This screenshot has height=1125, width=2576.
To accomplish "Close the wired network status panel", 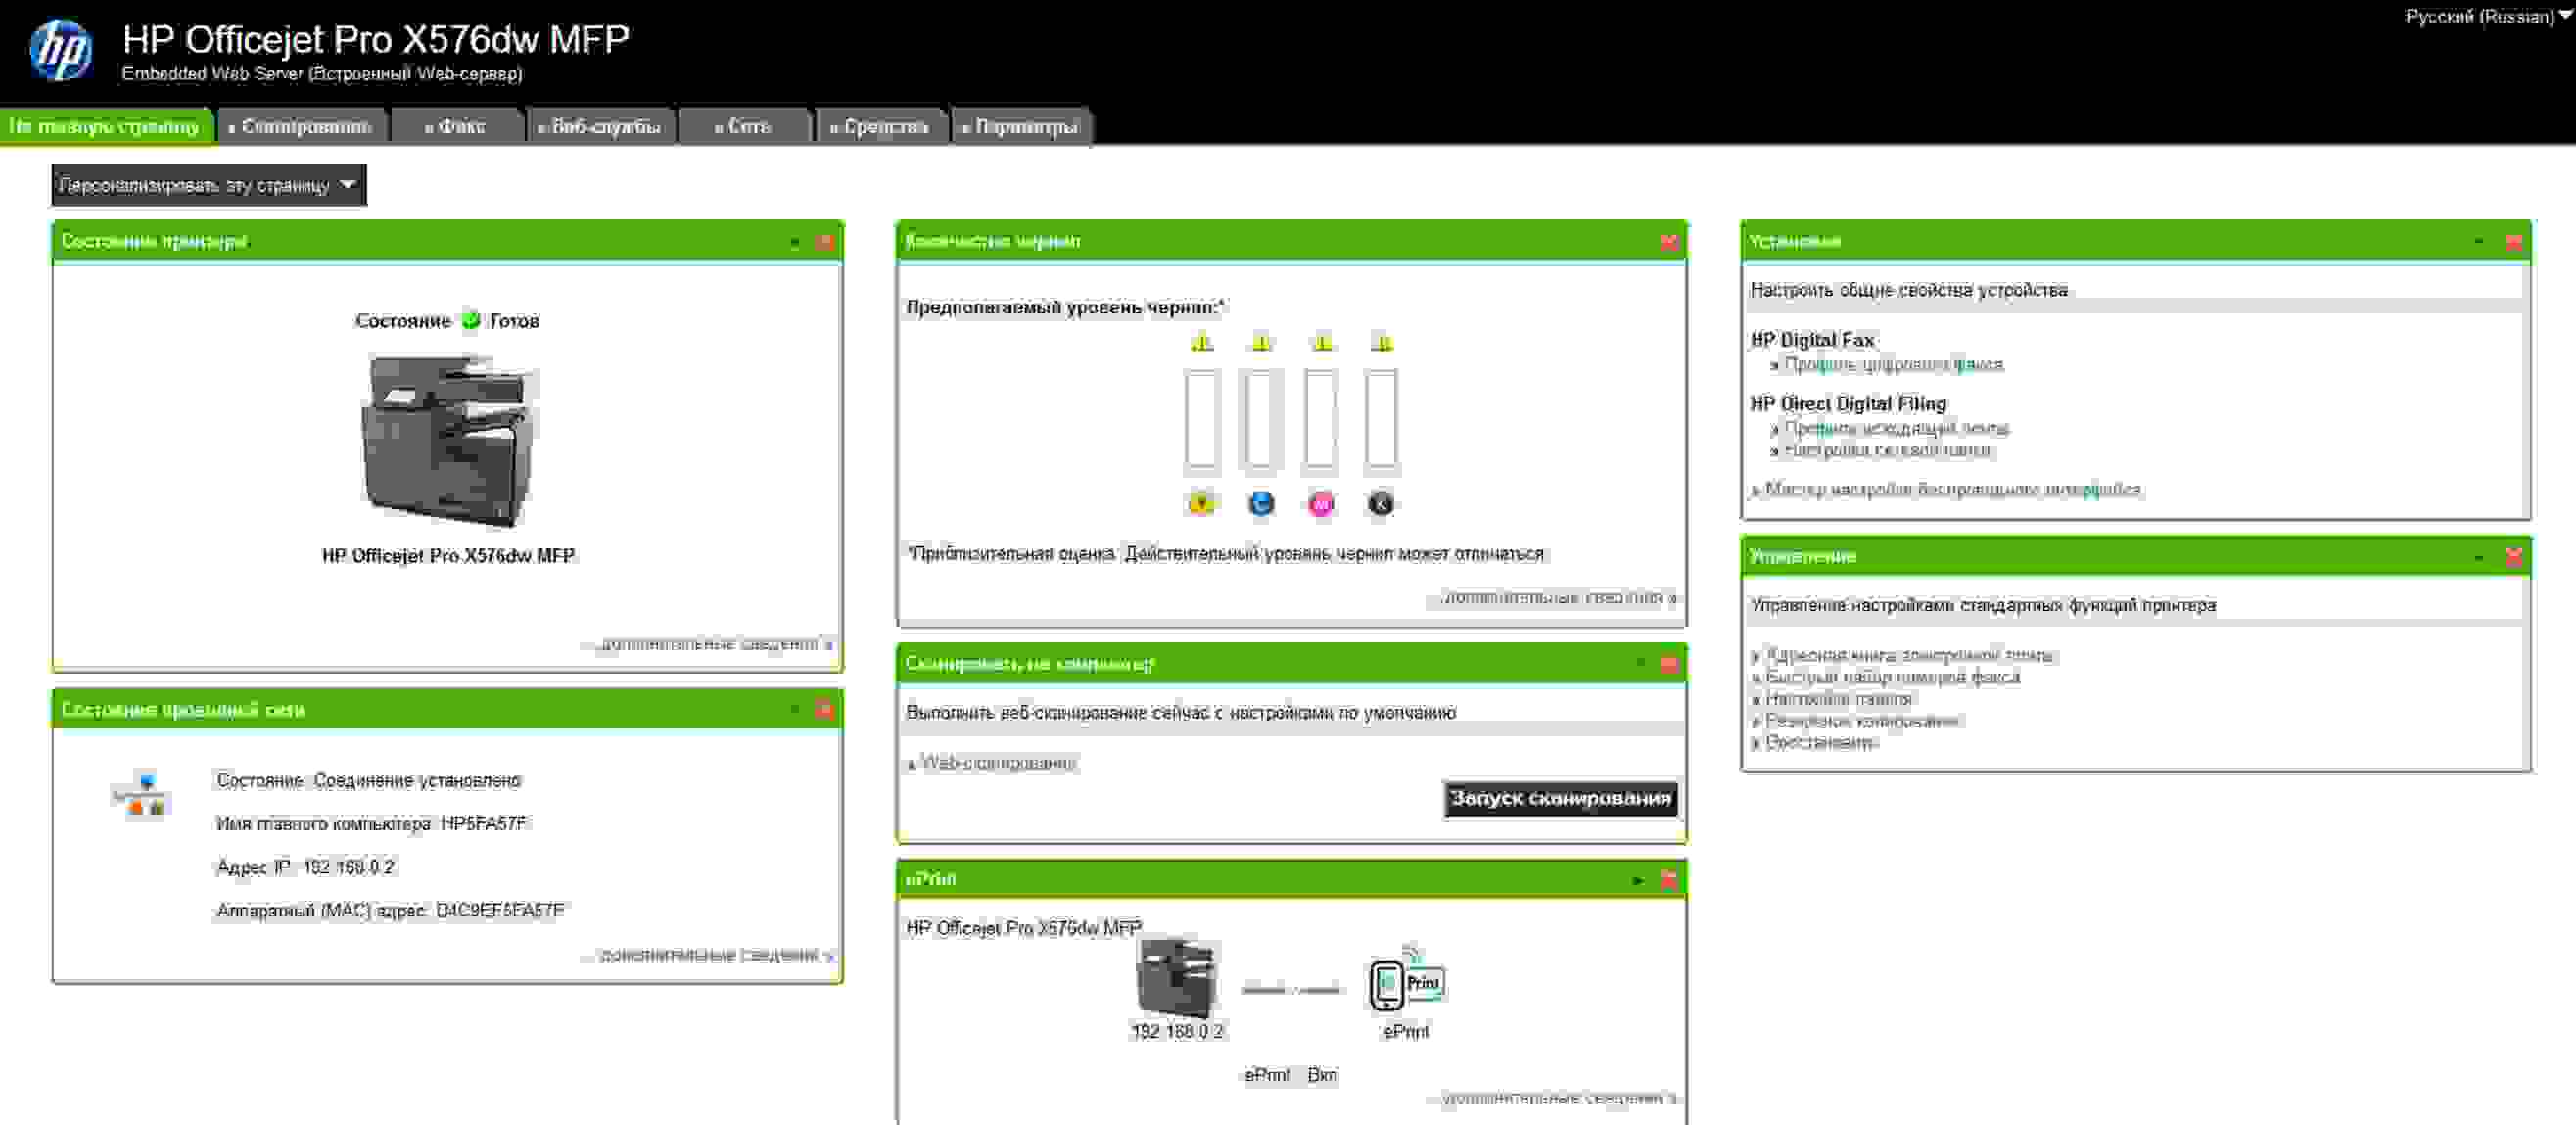I will click(x=825, y=710).
